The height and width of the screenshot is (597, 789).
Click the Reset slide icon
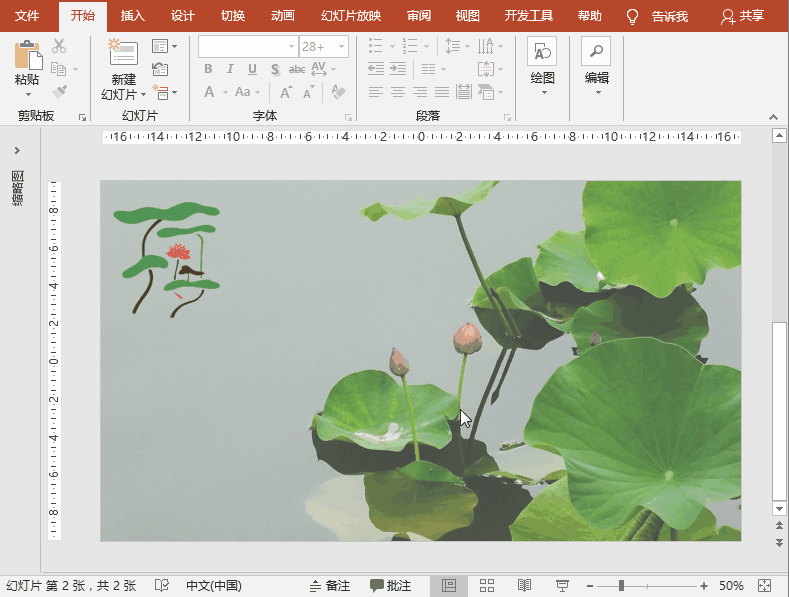coord(160,69)
